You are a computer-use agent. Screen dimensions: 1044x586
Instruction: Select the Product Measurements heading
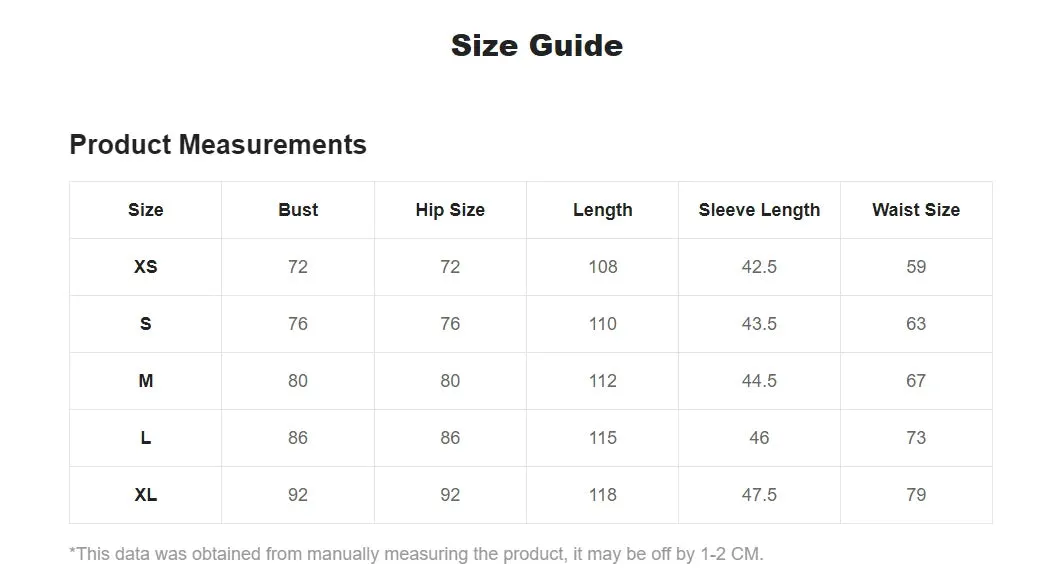pos(218,145)
